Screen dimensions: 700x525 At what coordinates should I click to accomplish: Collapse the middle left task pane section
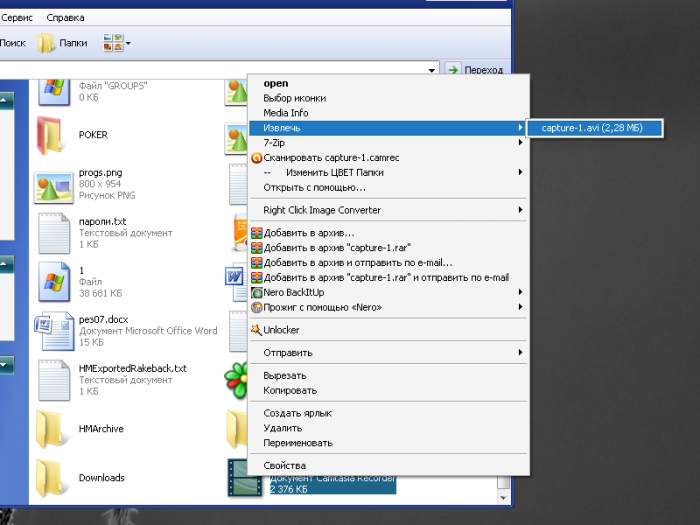pyautogui.click(x=5, y=264)
